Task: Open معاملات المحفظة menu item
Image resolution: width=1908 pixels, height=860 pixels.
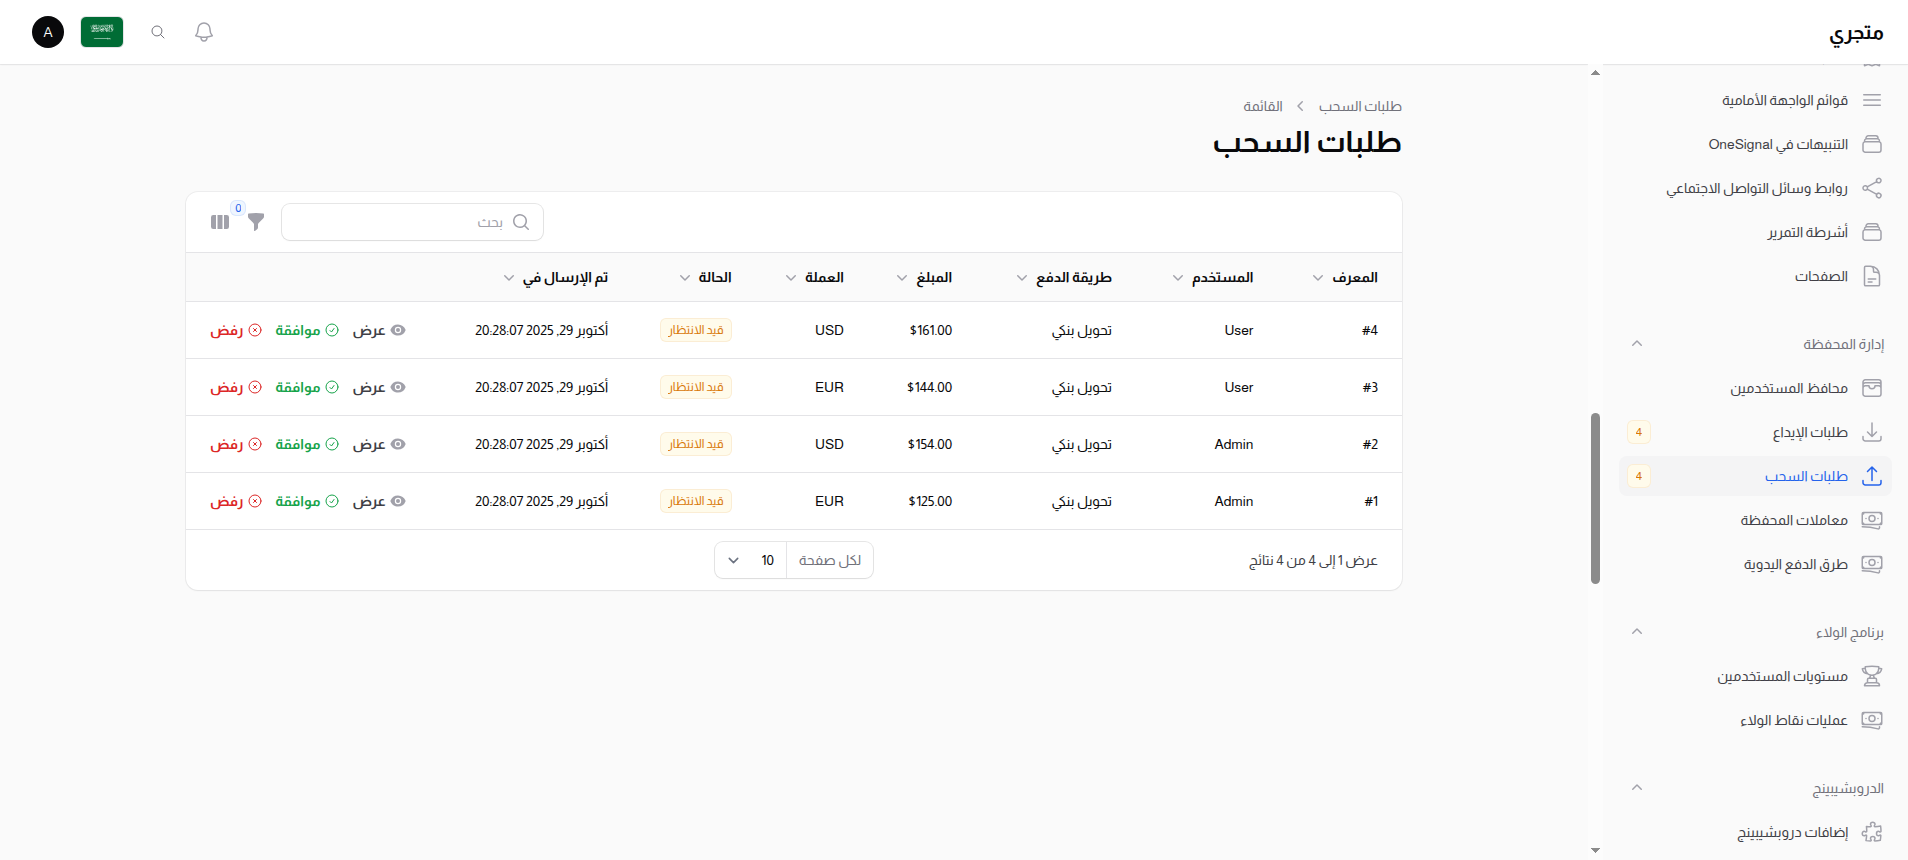Action: coord(1755,520)
